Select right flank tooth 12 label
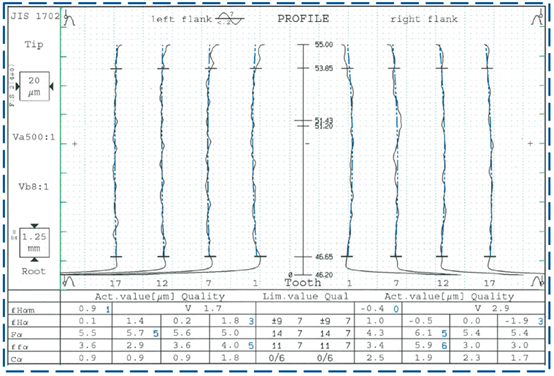Image resolution: width=554 pixels, height=376 pixels. pos(443,283)
